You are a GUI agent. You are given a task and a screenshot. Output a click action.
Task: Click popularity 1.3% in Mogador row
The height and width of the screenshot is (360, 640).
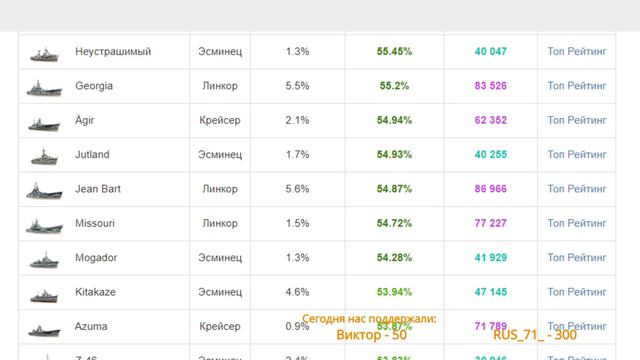coord(297,258)
